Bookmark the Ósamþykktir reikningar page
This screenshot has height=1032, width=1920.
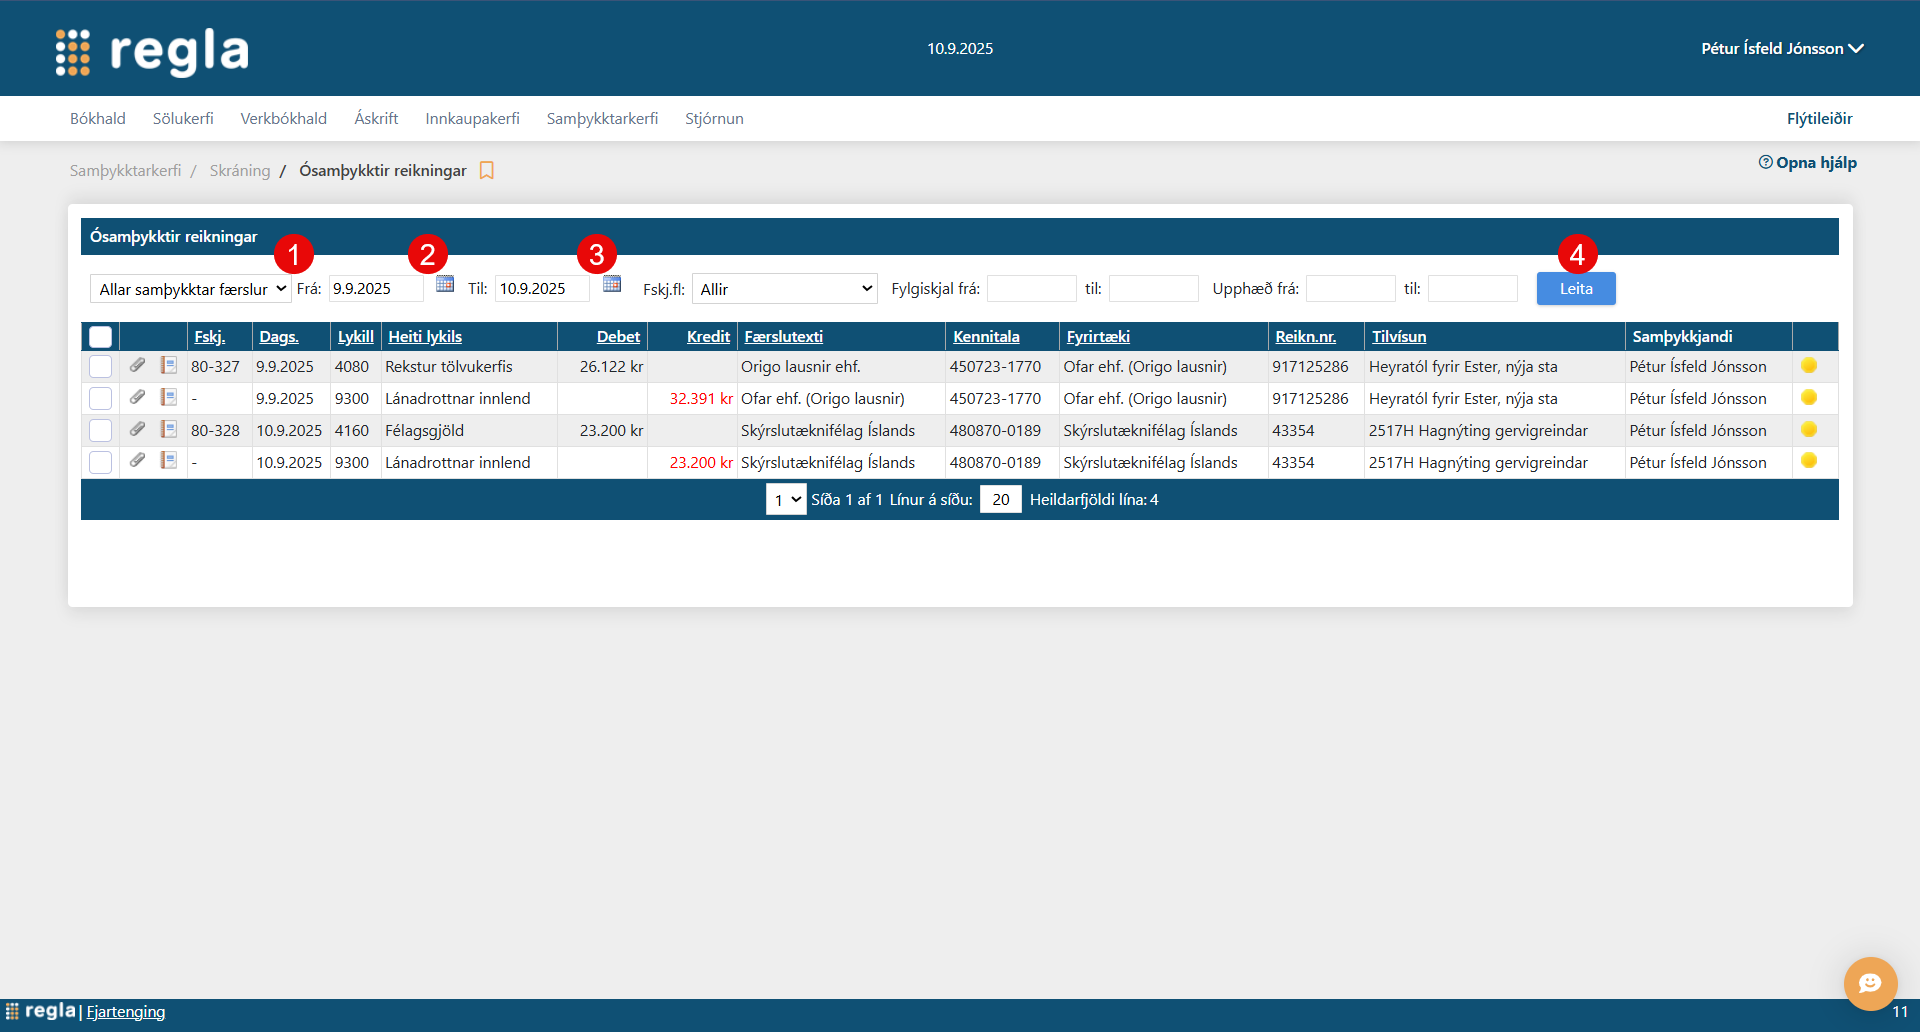487,171
